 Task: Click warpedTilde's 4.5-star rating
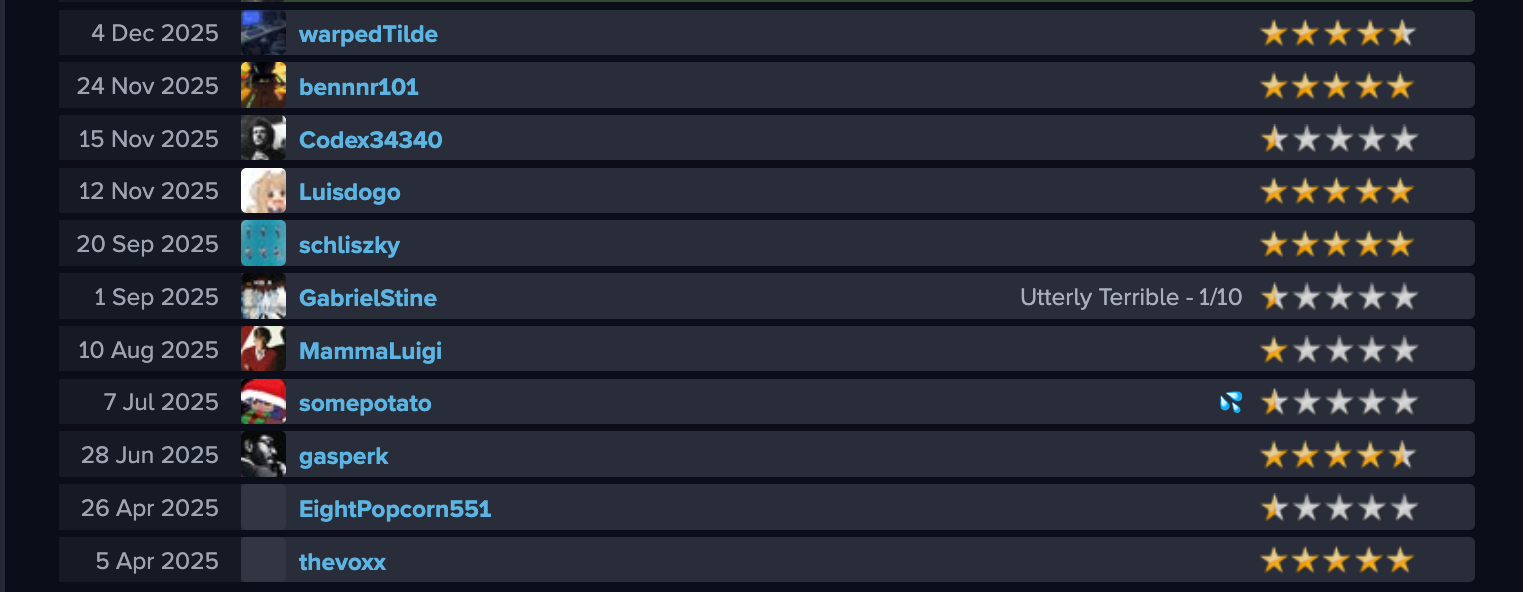coord(1337,34)
